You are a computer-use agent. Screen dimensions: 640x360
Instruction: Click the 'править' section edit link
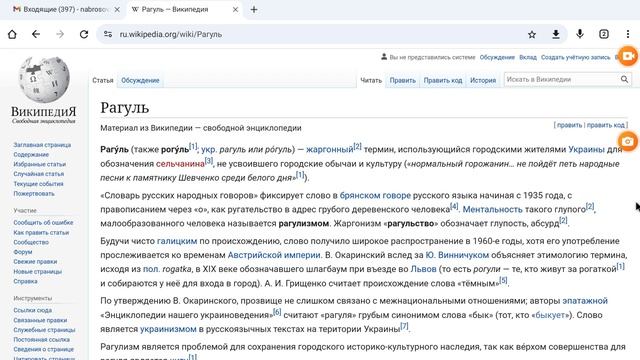(569, 125)
